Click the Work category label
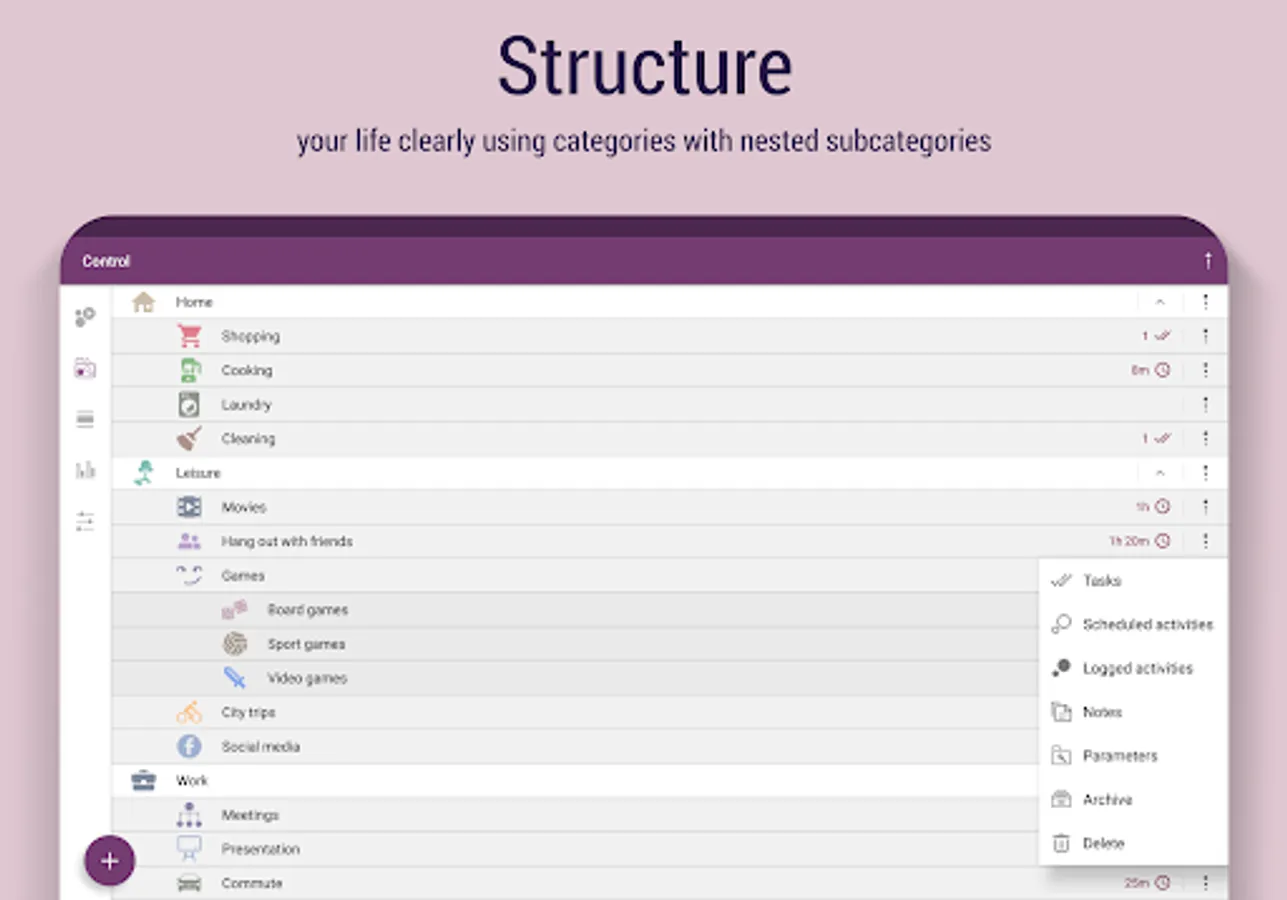 [192, 781]
